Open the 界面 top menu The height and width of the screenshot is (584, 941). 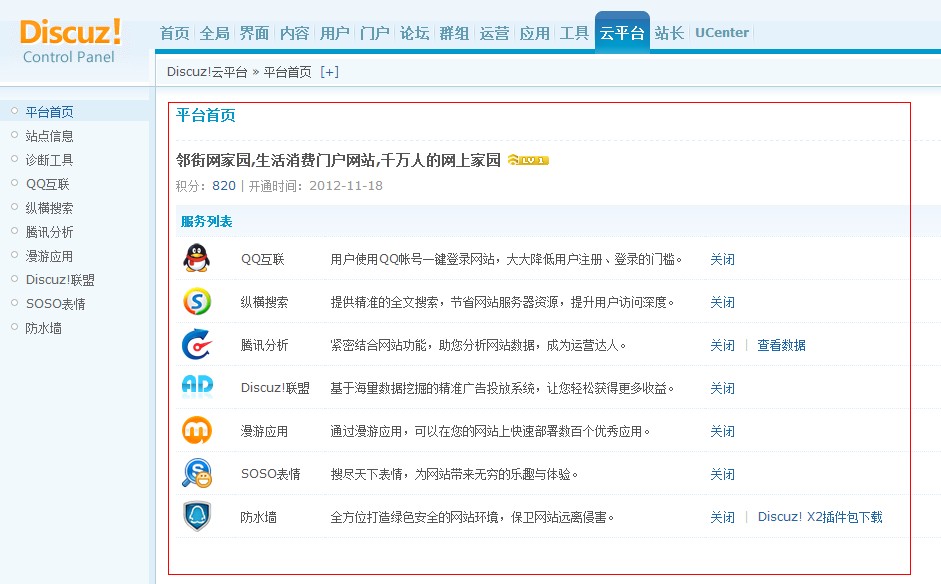(x=254, y=33)
